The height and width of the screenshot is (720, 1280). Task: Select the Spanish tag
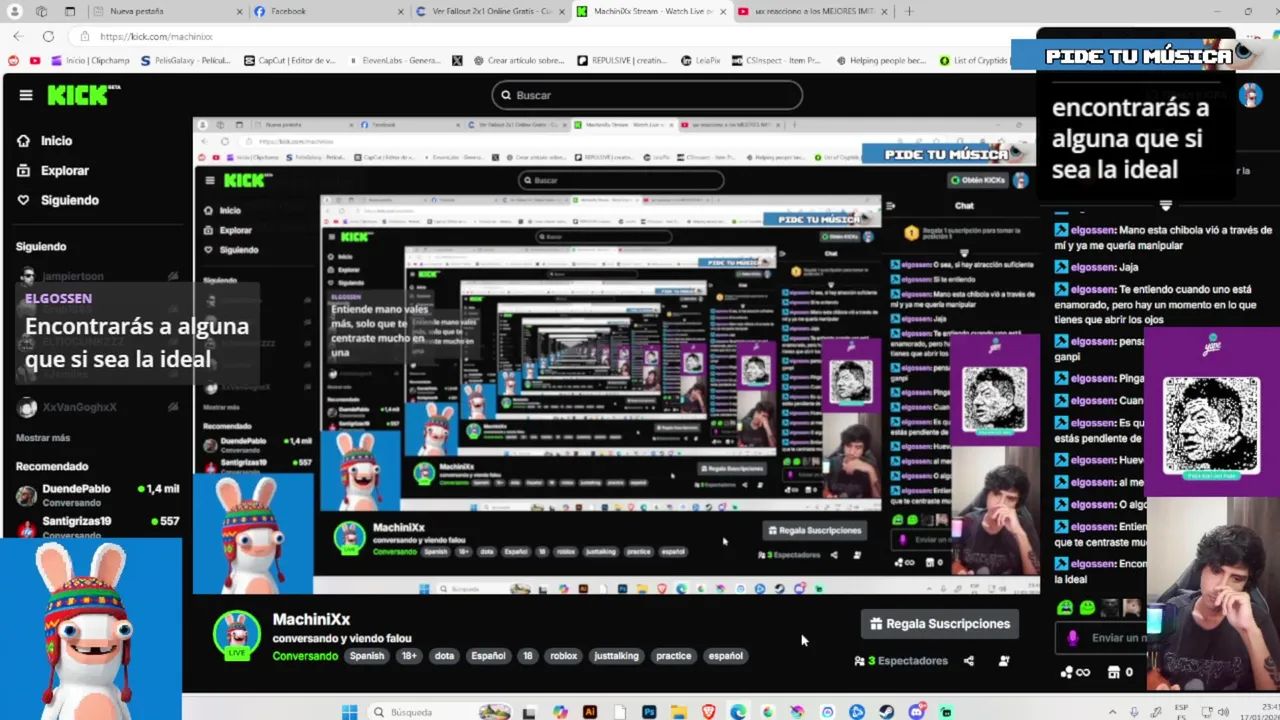coord(367,656)
